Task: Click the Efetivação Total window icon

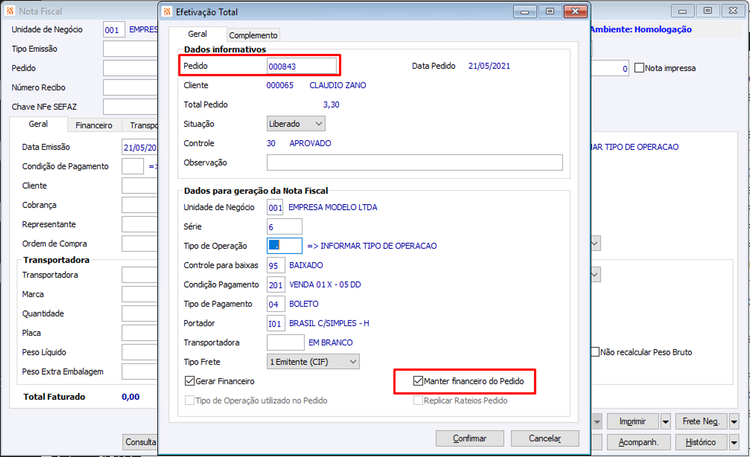Action: pyautogui.click(x=167, y=11)
